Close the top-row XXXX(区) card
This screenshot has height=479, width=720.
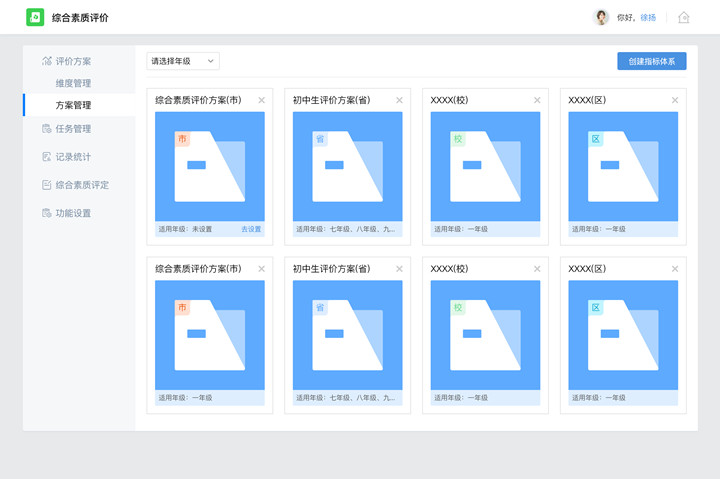click(675, 100)
